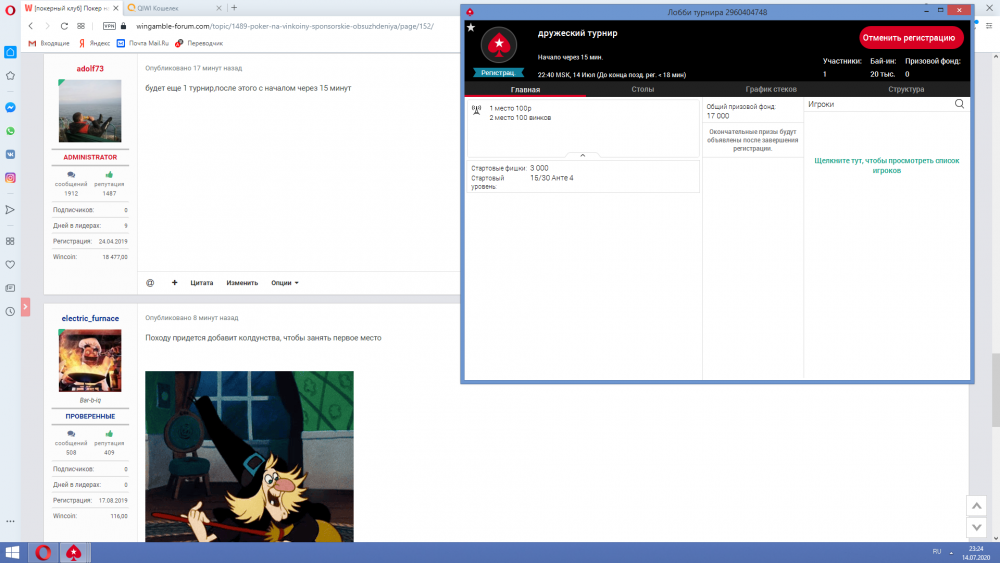Screen dimensions: 1000x563
Task: Open sidebar personal news icon
Action: click(10, 288)
